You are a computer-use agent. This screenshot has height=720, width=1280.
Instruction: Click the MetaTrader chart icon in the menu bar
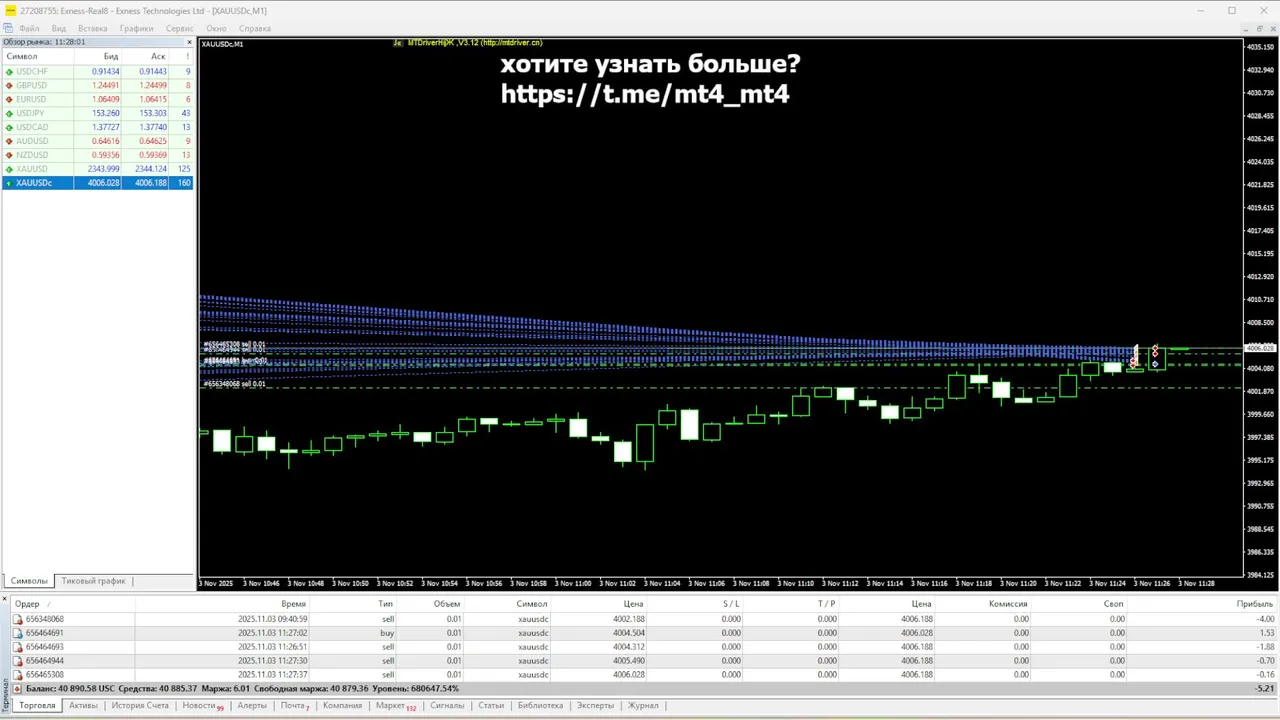click(8, 28)
